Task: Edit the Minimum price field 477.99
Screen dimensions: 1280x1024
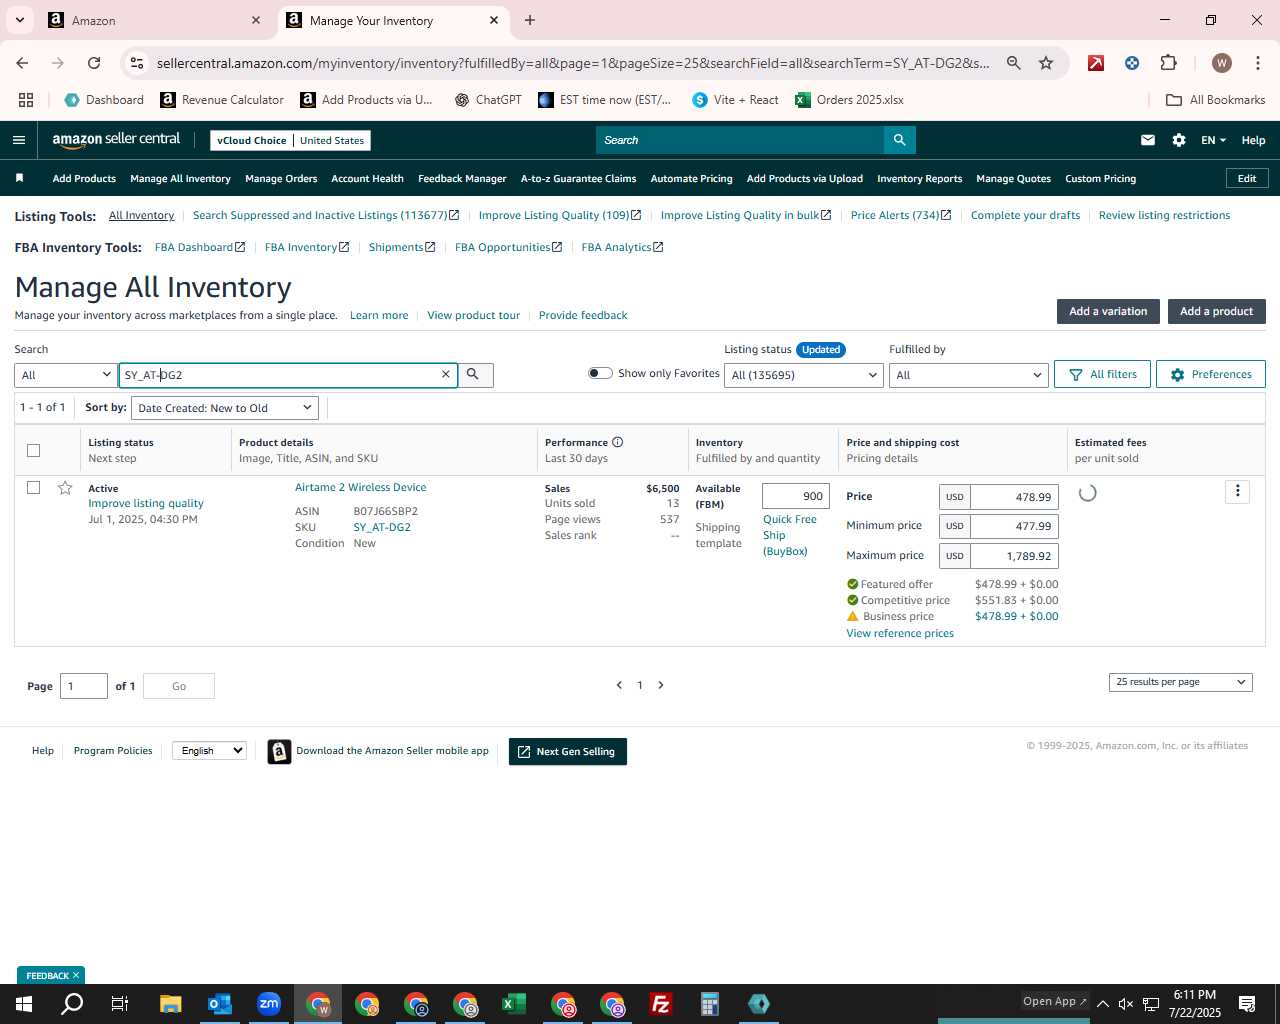Action: [1014, 526]
